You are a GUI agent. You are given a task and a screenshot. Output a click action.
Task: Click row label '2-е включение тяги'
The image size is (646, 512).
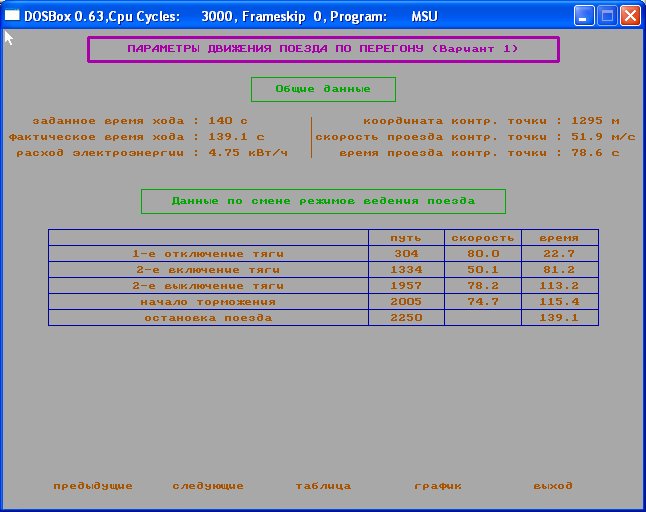[208, 270]
